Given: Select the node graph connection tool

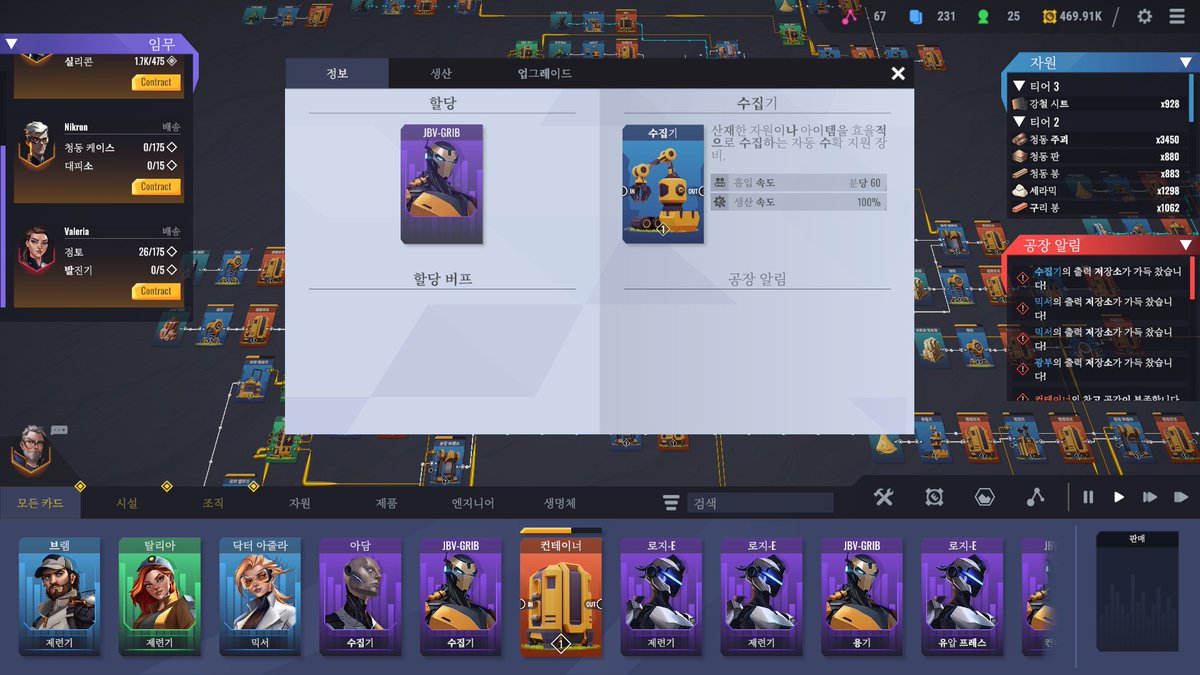Looking at the screenshot, I should click(1035, 497).
